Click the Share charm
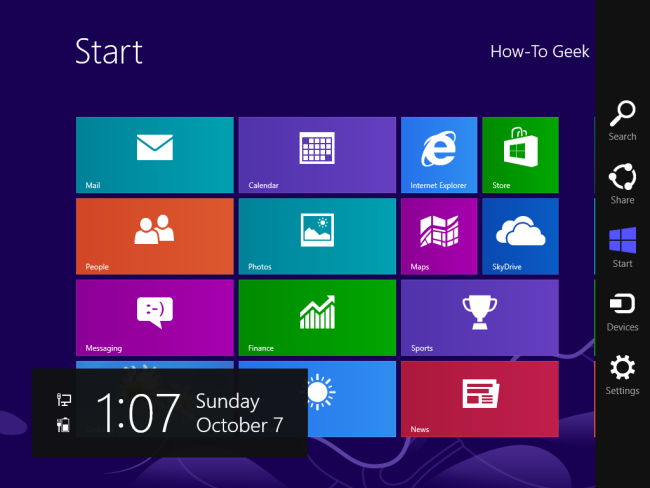 click(622, 184)
